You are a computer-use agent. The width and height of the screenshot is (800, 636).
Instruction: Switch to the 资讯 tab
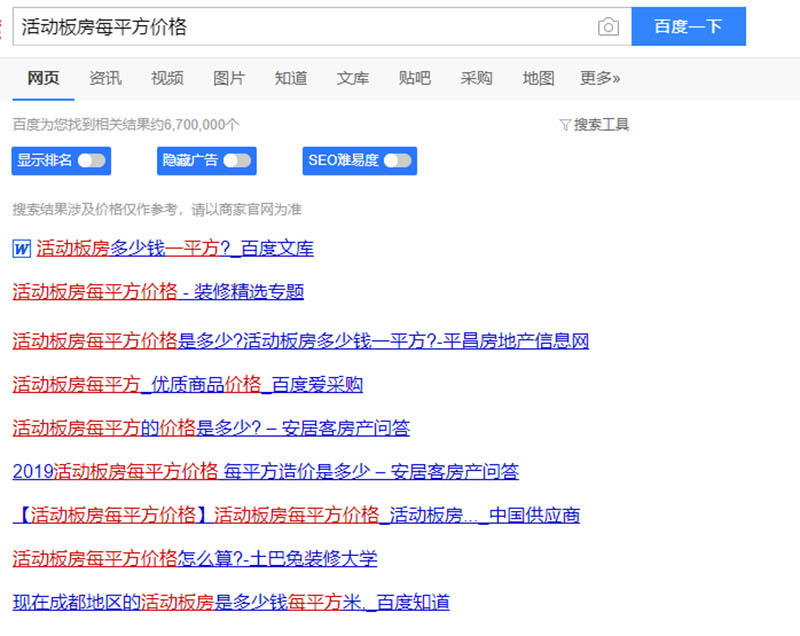(x=105, y=78)
